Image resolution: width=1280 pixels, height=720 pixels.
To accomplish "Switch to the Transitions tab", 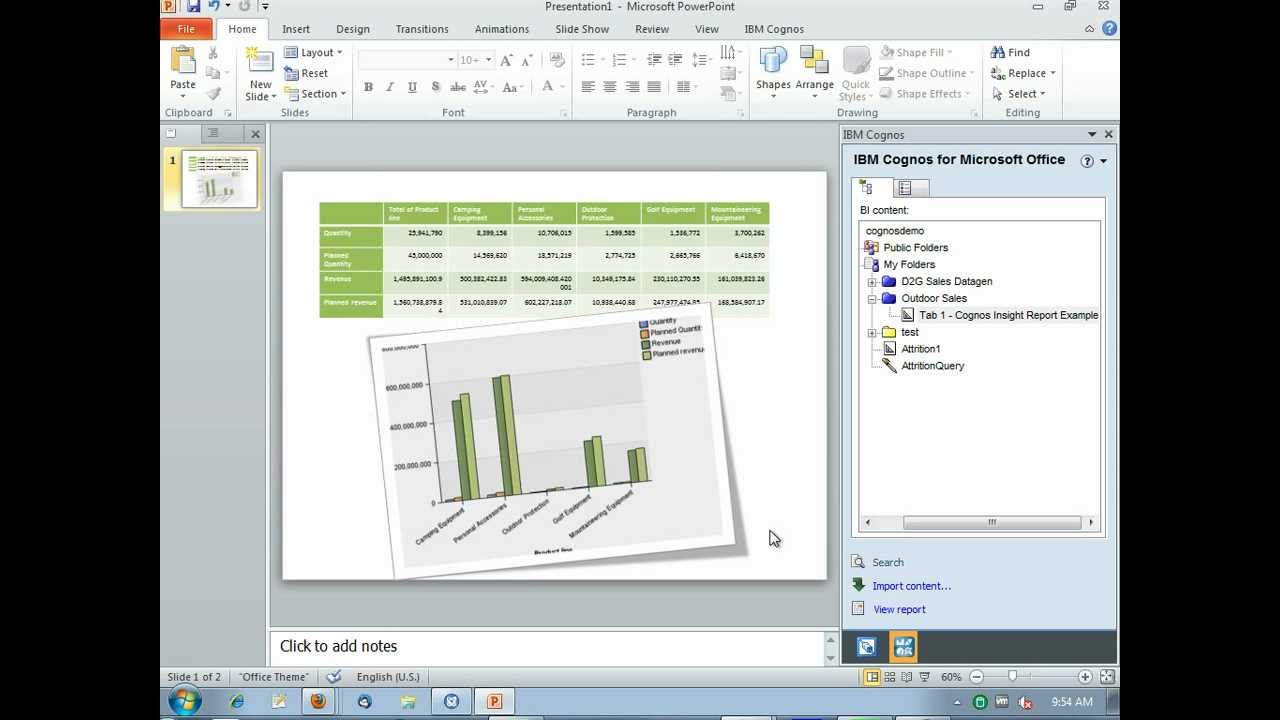I will 422,29.
